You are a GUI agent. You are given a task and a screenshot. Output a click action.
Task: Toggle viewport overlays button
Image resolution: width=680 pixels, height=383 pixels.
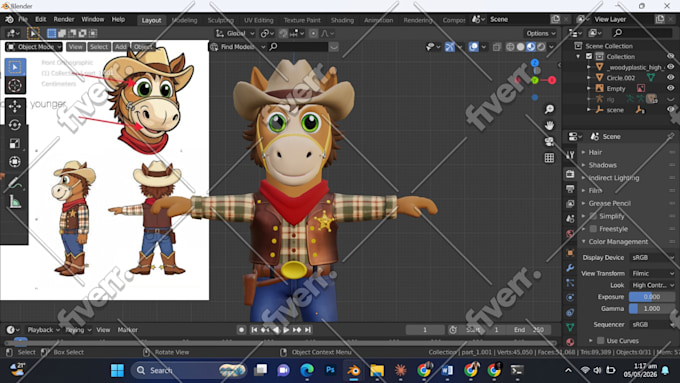(x=474, y=47)
